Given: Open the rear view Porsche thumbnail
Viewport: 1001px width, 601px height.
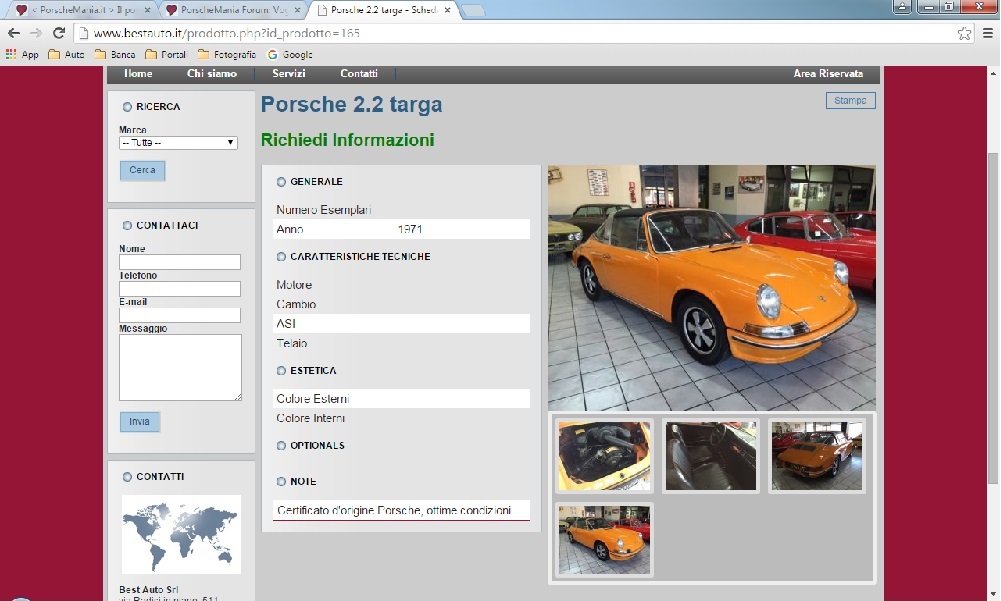Looking at the screenshot, I should pos(817,455).
